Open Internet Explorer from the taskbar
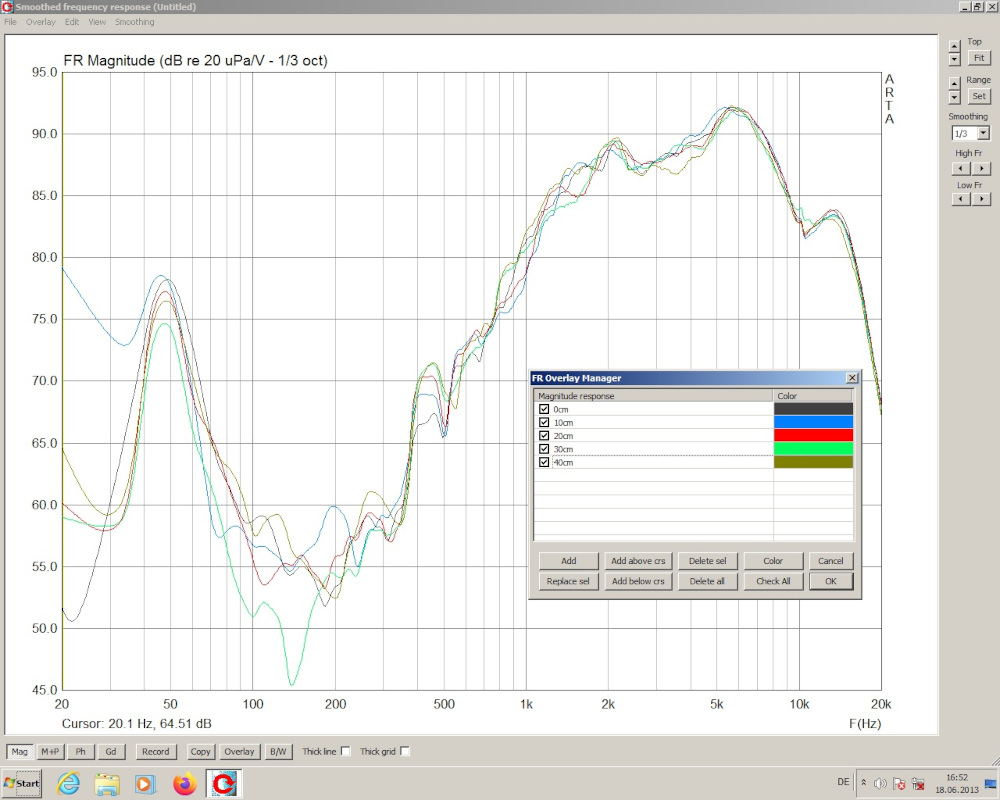The width and height of the screenshot is (1000, 800). [x=69, y=782]
